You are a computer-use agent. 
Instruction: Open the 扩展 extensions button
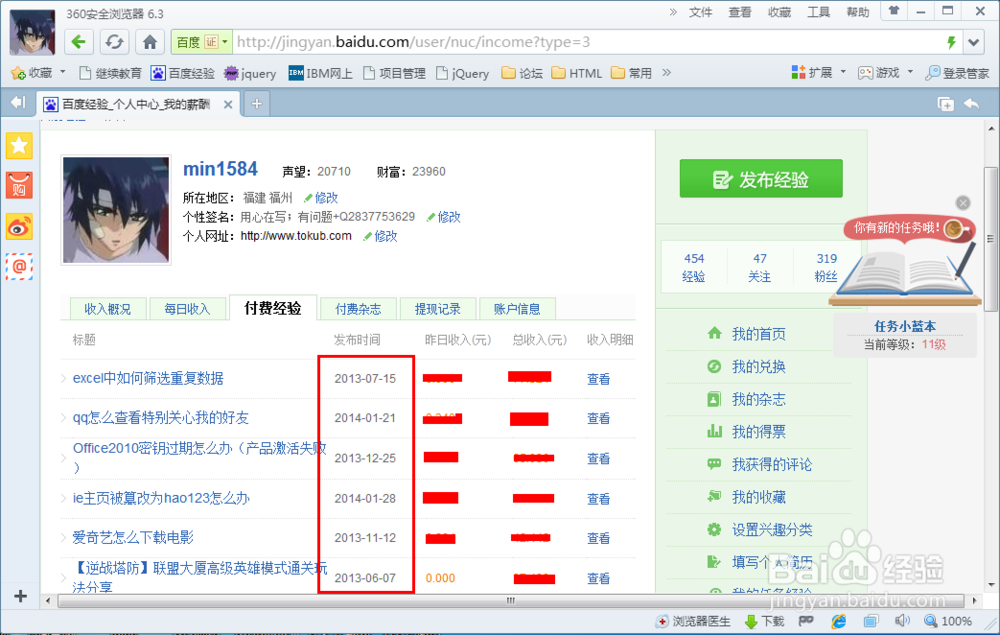812,73
